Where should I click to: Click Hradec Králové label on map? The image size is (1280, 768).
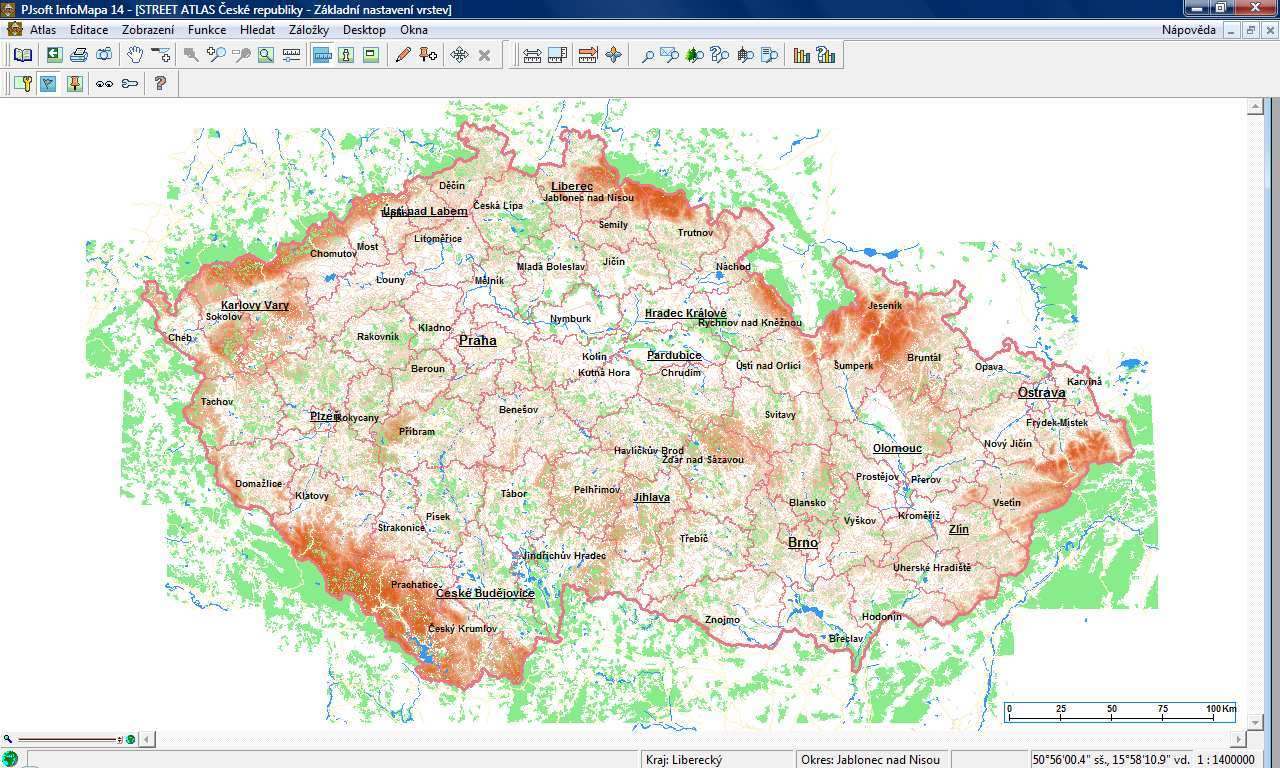[686, 313]
